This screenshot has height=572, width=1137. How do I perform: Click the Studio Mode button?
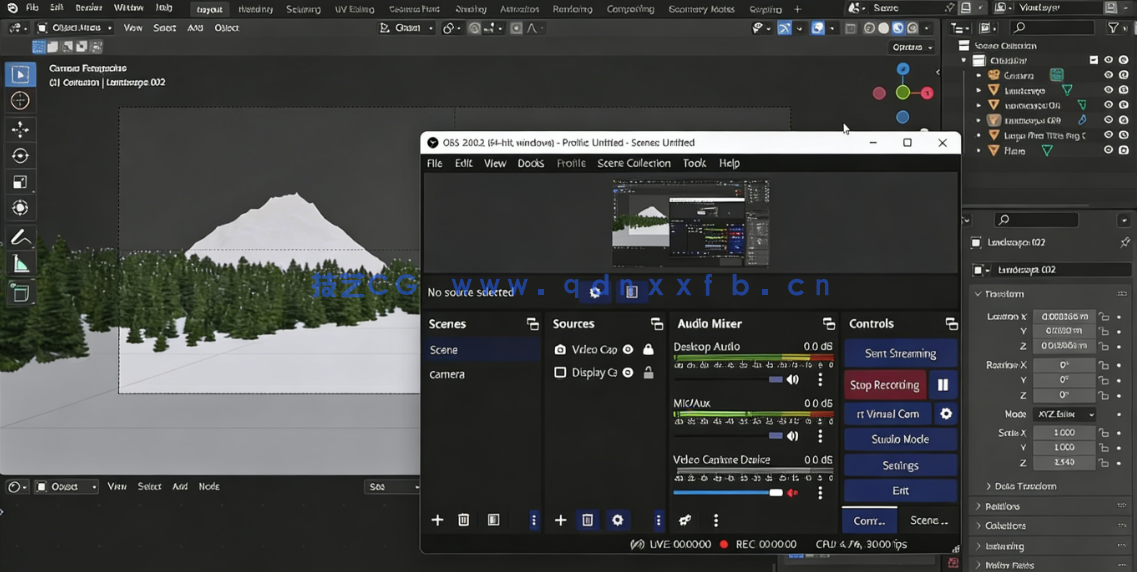point(901,439)
